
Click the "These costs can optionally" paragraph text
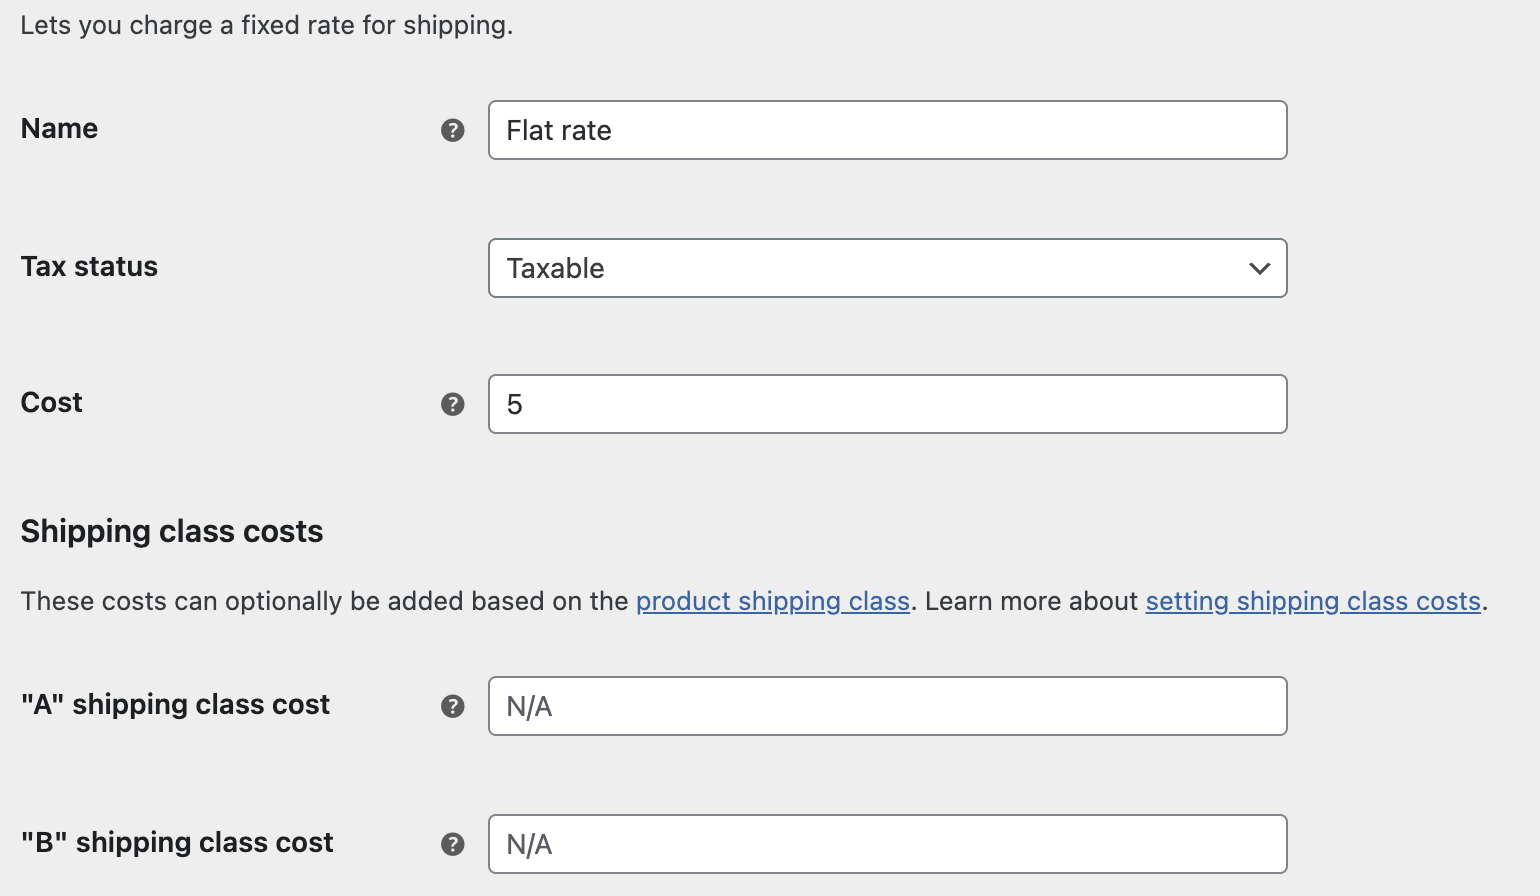(754, 601)
